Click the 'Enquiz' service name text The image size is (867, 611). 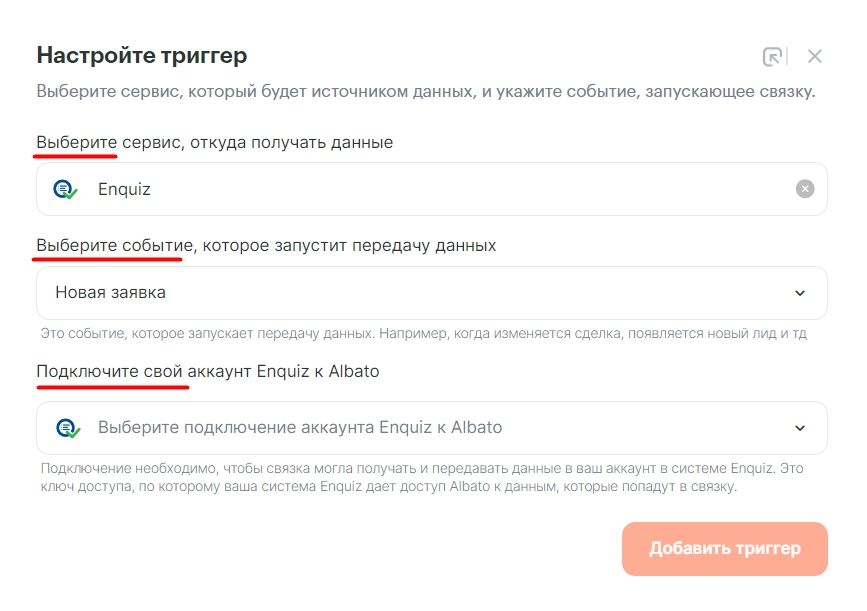(124, 189)
